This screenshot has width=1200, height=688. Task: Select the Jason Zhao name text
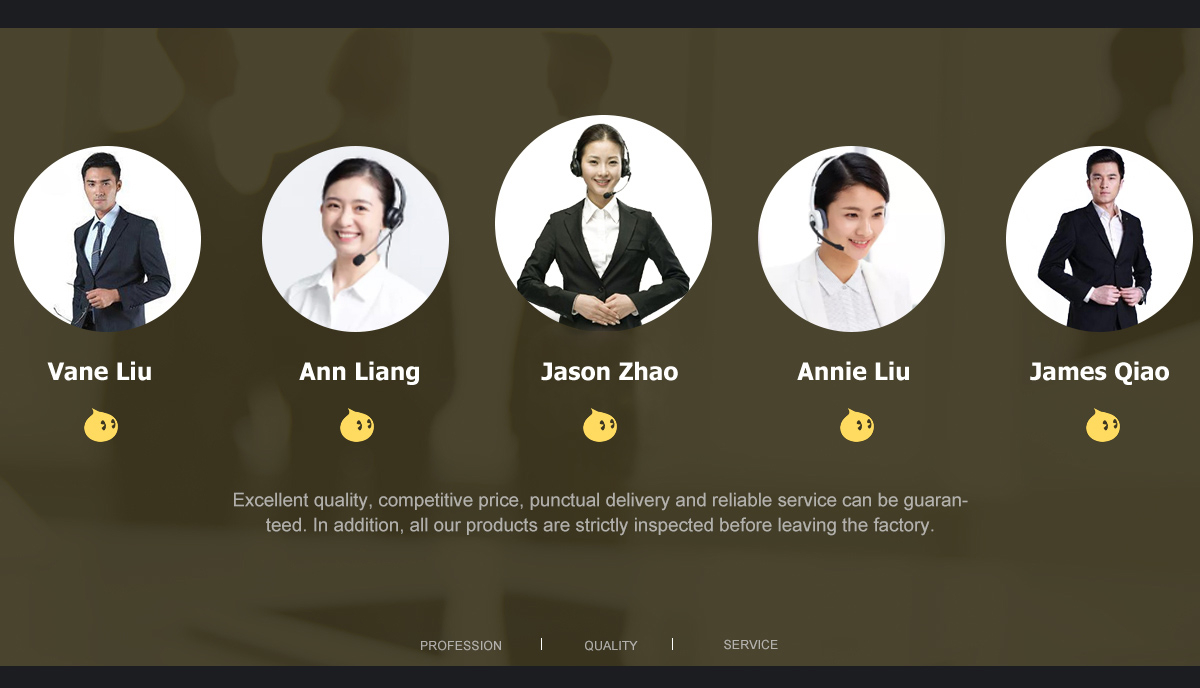click(x=610, y=372)
